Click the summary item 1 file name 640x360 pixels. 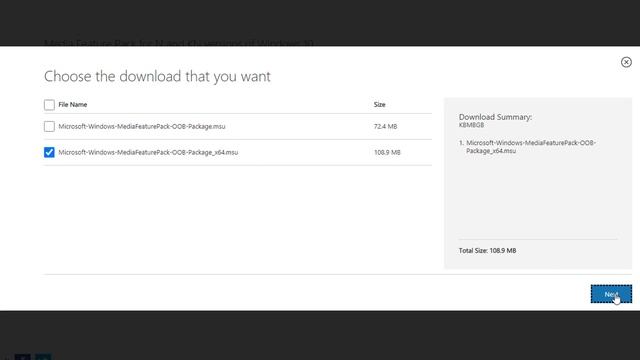pyautogui.click(x=531, y=147)
